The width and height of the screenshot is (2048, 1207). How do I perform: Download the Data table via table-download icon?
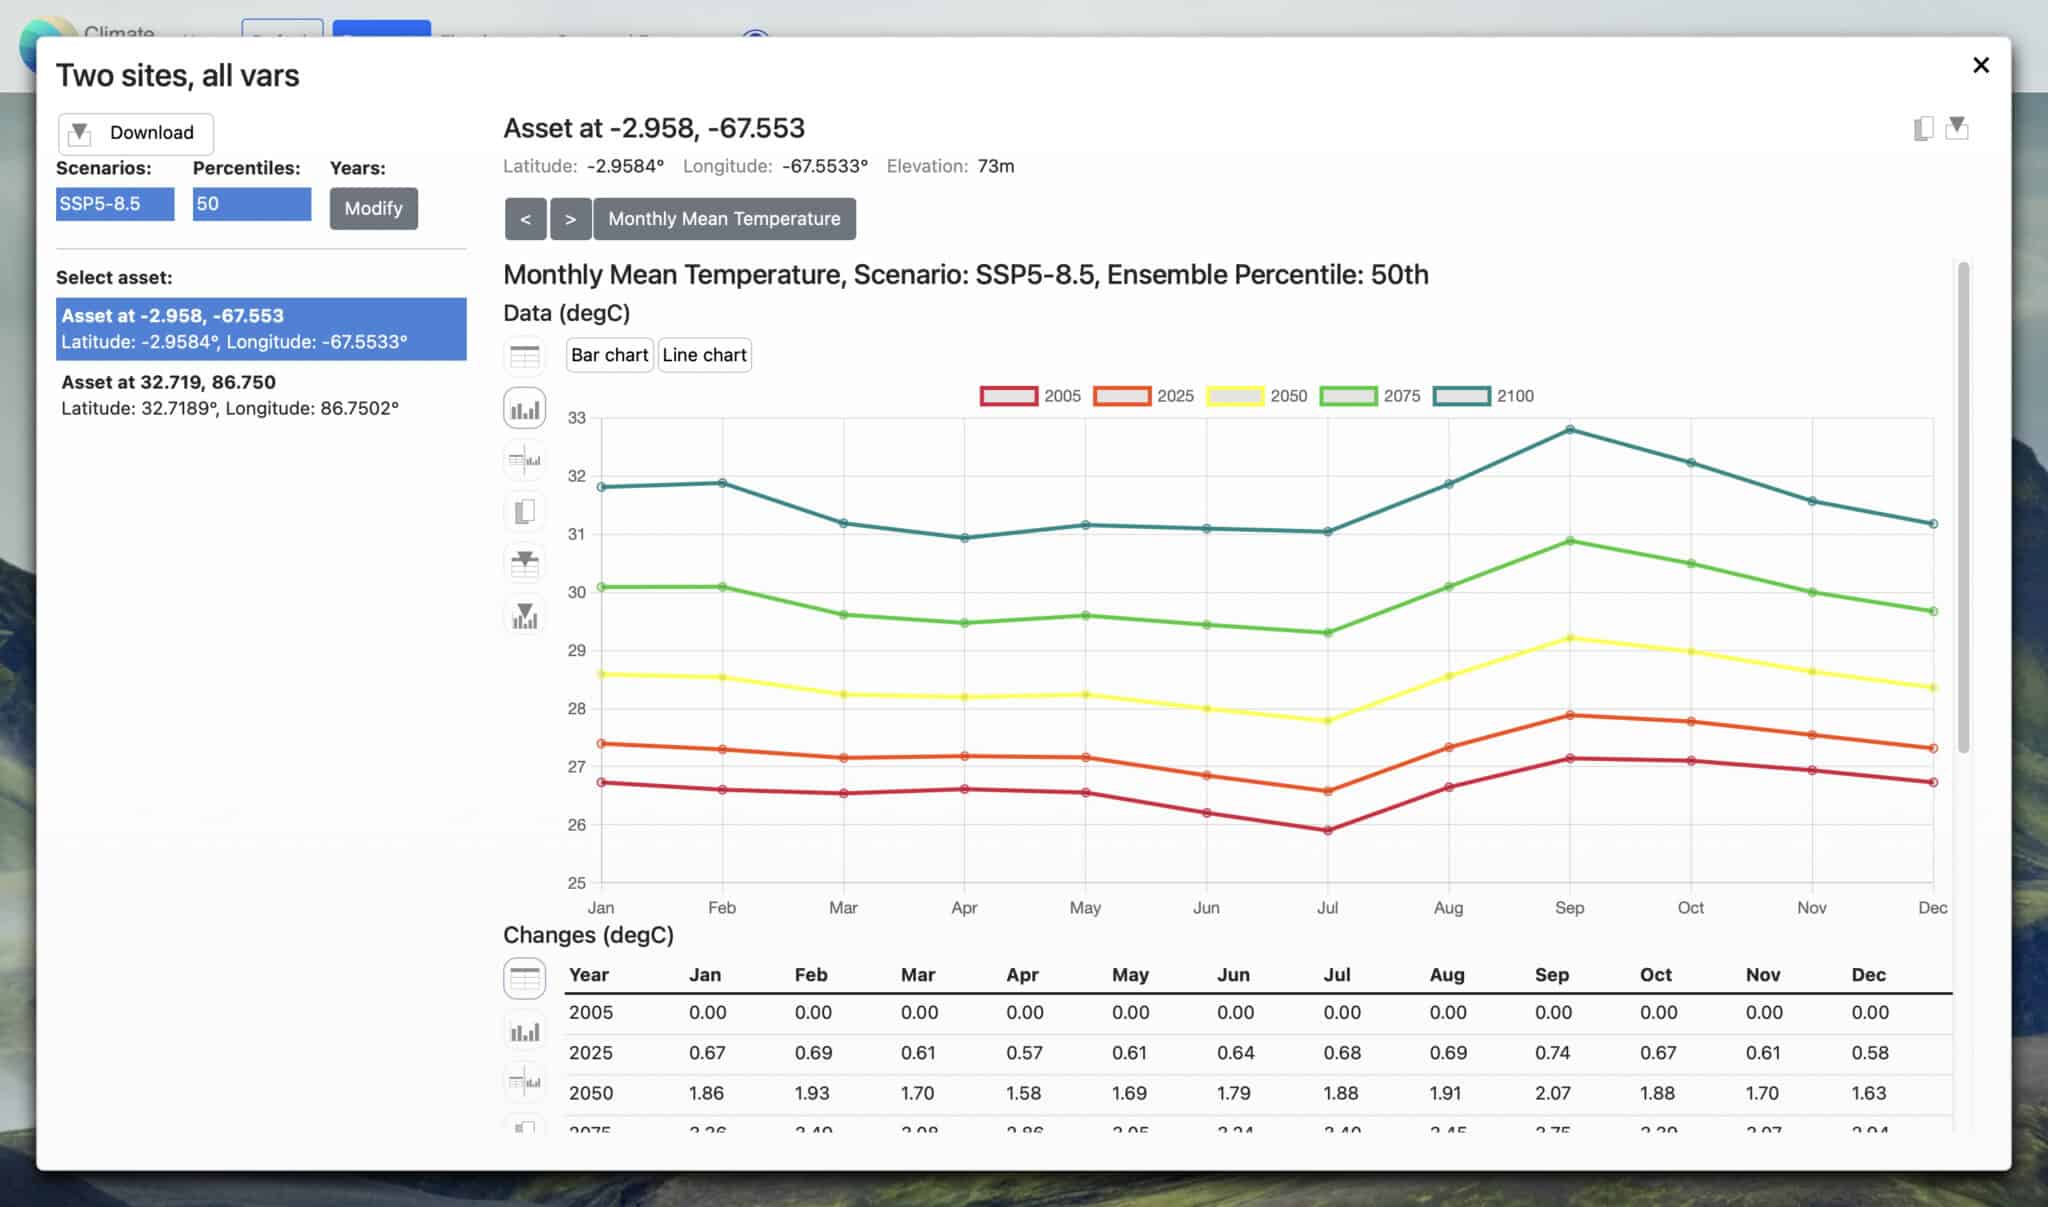[524, 562]
